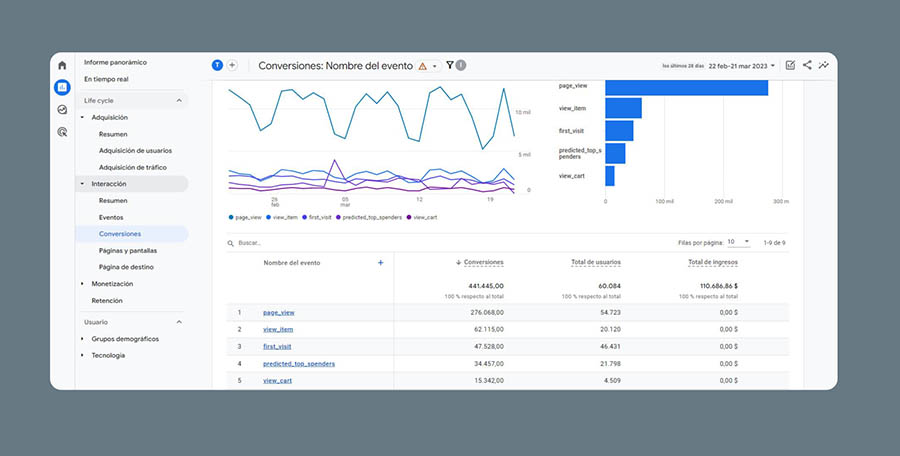Open the rows per page dropdown
This screenshot has height=456, width=900.
point(738,242)
